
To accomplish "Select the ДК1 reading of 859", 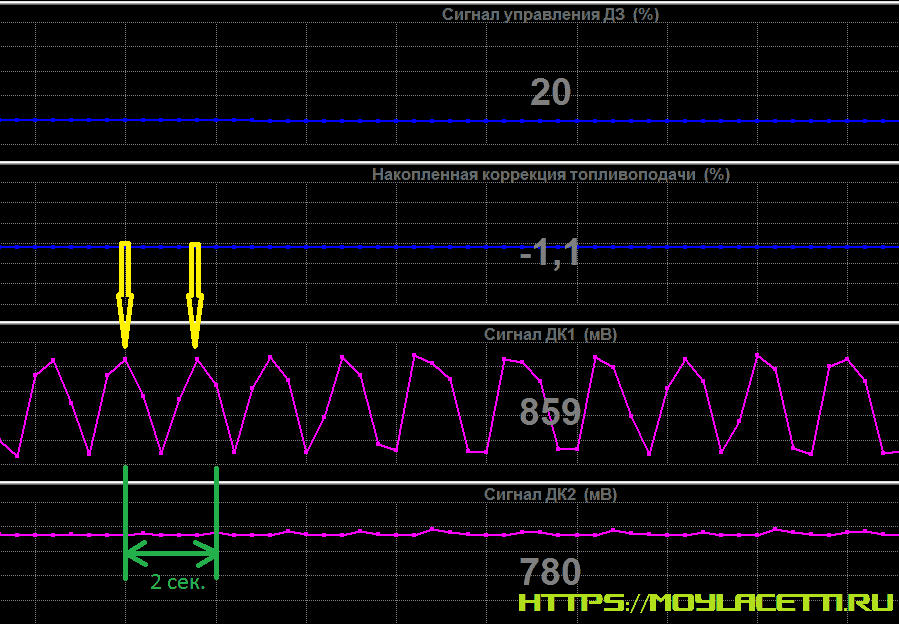I will pos(550,412).
